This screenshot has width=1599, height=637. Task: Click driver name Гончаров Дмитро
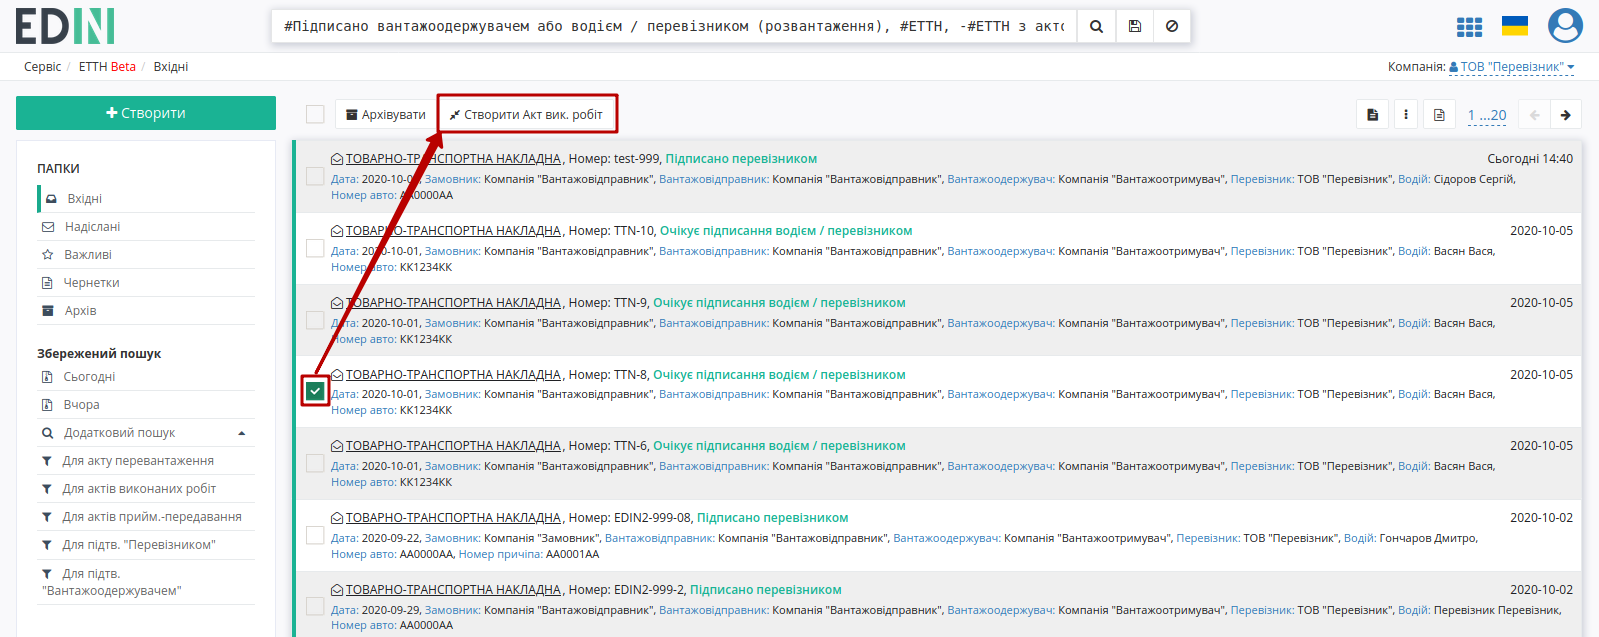(x=1428, y=538)
